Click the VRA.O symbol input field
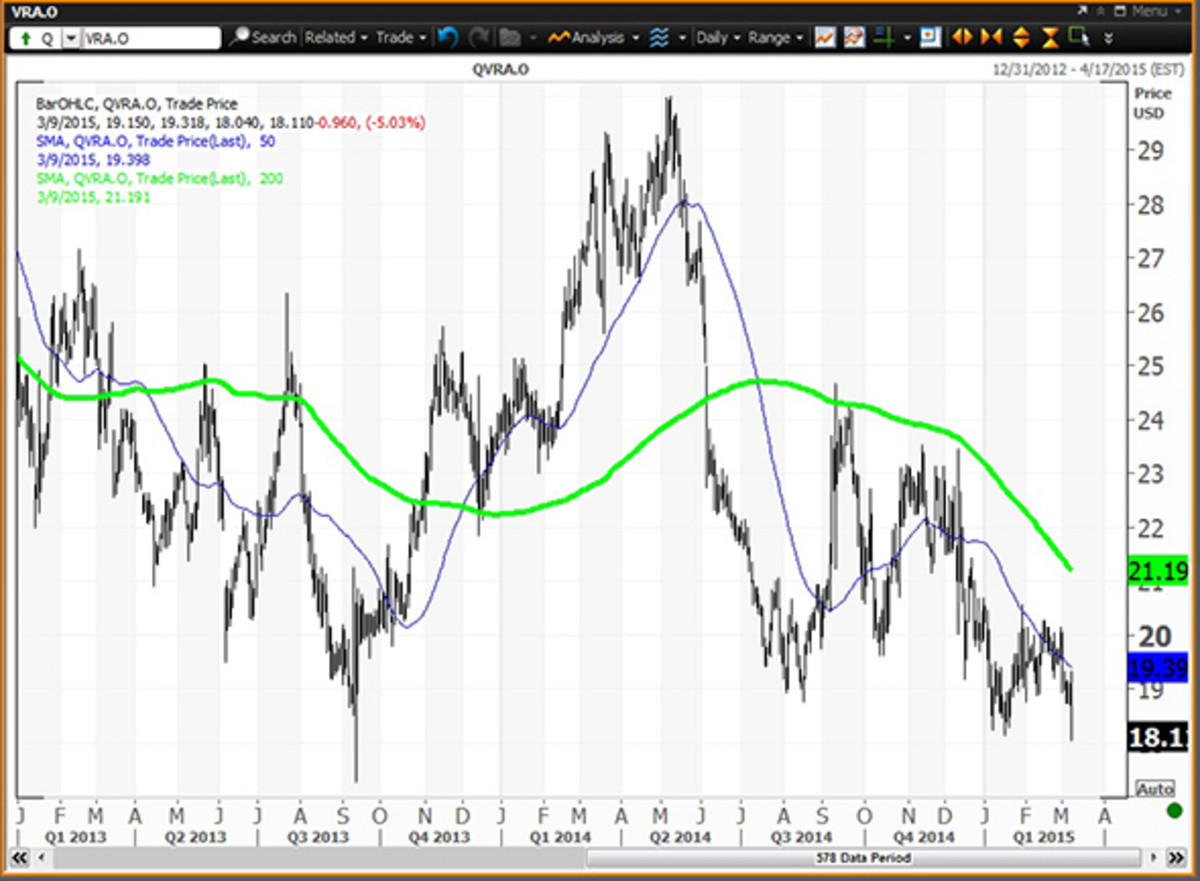 [151, 38]
